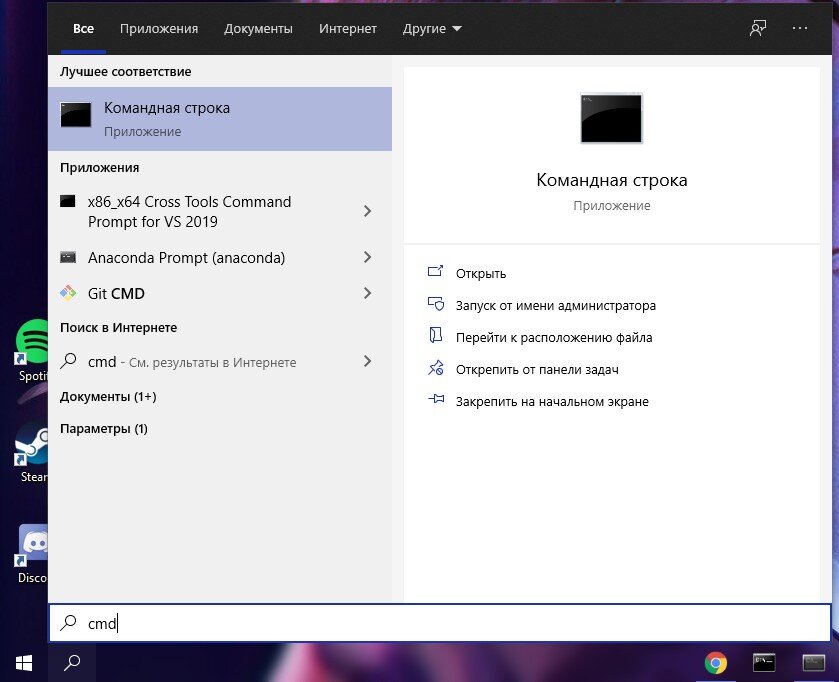This screenshot has width=839, height=682.
Task: Switch to the Интернет tab
Action: (x=348, y=28)
